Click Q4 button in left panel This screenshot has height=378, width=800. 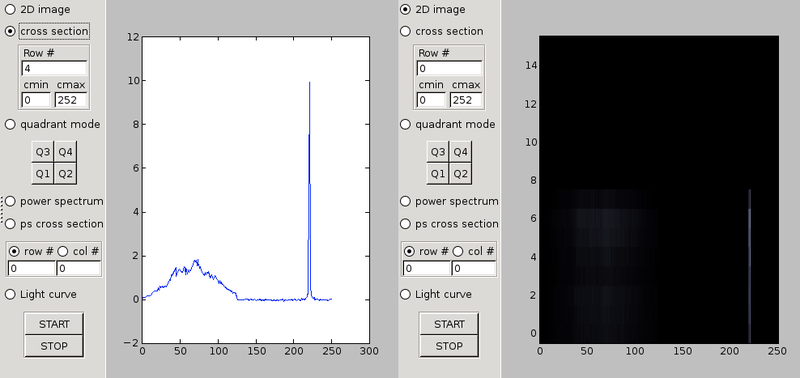(x=65, y=152)
